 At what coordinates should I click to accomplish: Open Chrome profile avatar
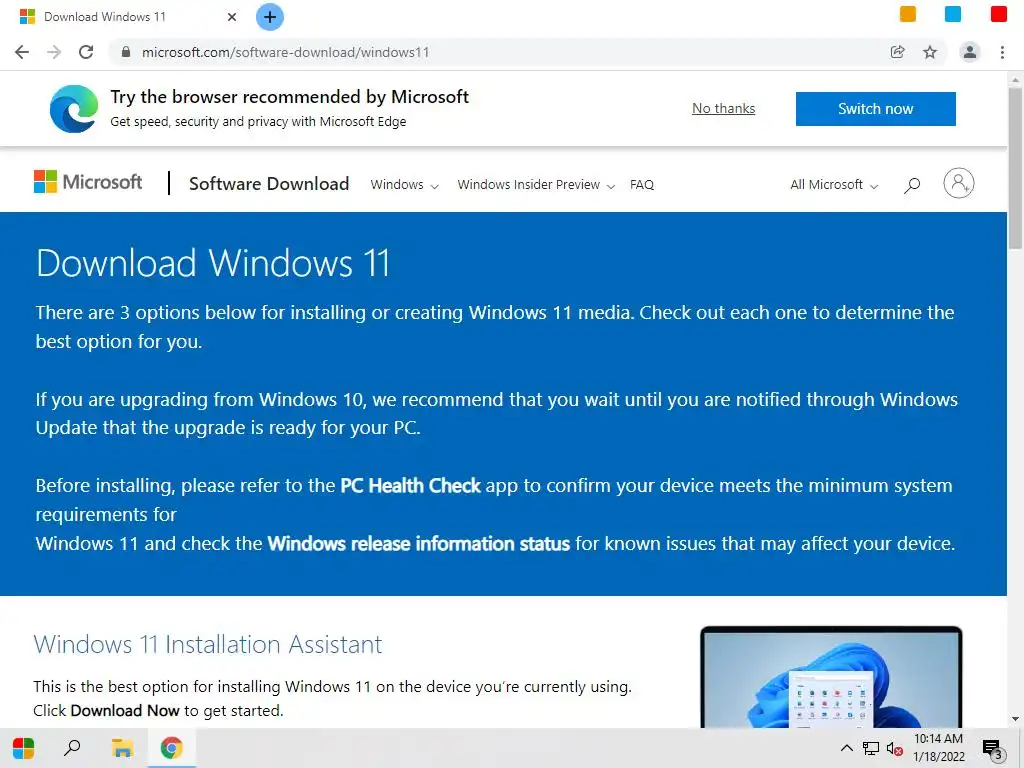click(970, 52)
